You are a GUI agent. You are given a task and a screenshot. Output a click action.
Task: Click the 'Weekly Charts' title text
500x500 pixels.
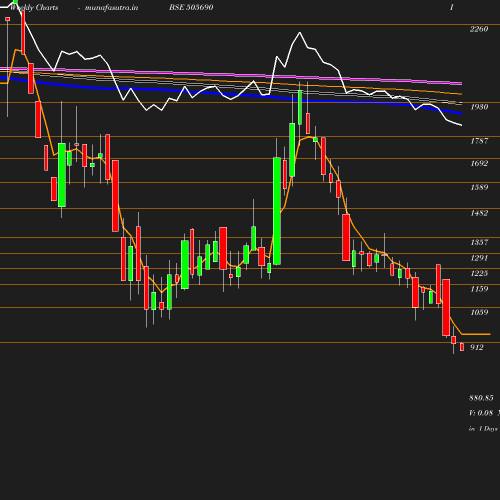tap(34, 7)
